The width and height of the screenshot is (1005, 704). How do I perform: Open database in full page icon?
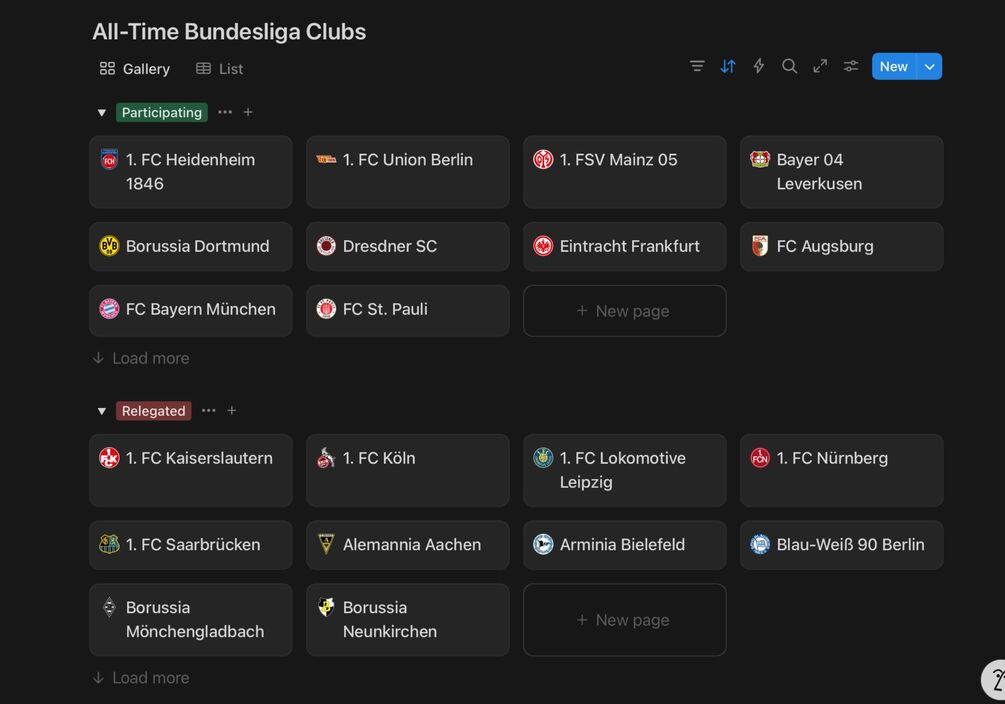coord(820,66)
